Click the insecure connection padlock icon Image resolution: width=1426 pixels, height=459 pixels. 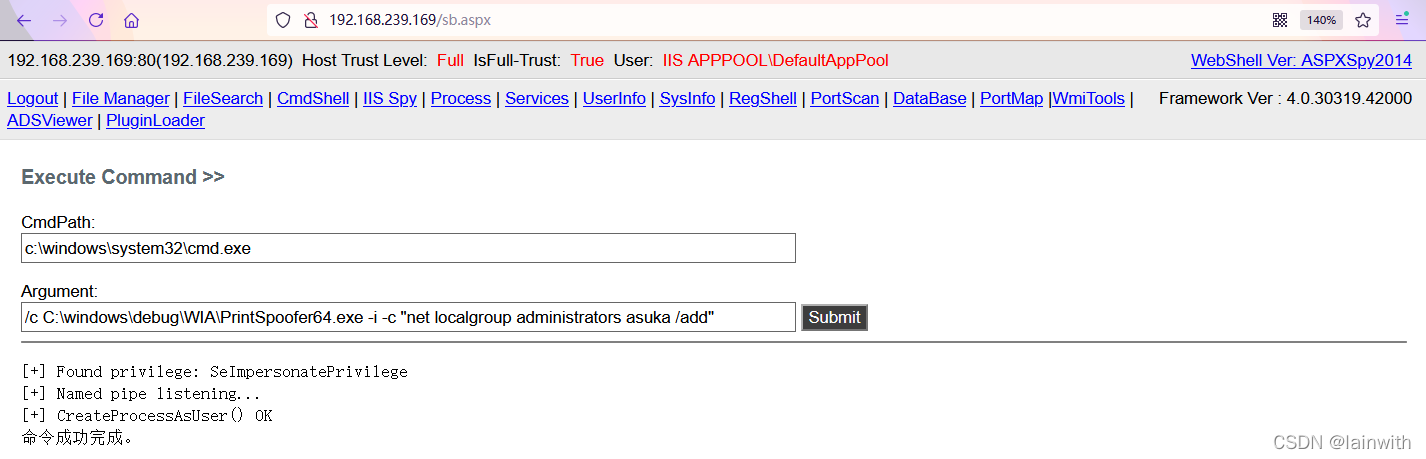310,20
